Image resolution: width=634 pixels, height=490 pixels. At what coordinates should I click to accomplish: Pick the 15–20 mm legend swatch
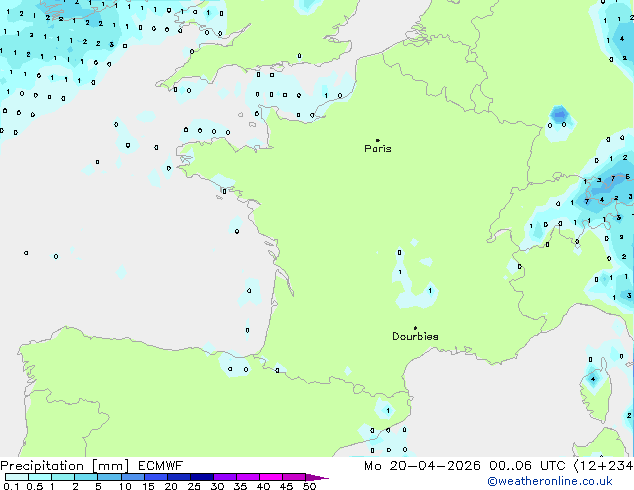(x=156, y=477)
